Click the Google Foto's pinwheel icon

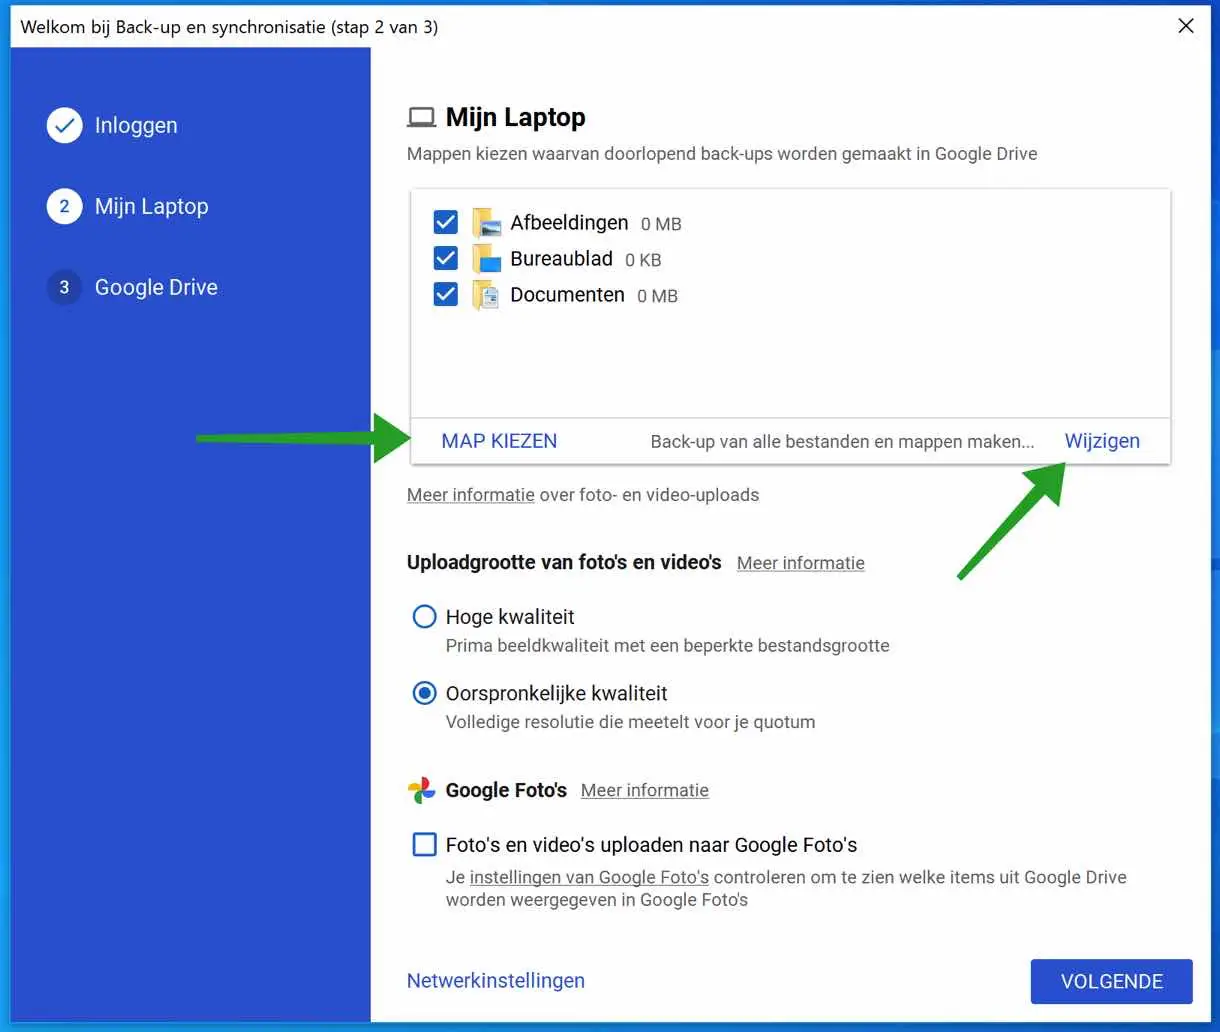click(x=421, y=790)
